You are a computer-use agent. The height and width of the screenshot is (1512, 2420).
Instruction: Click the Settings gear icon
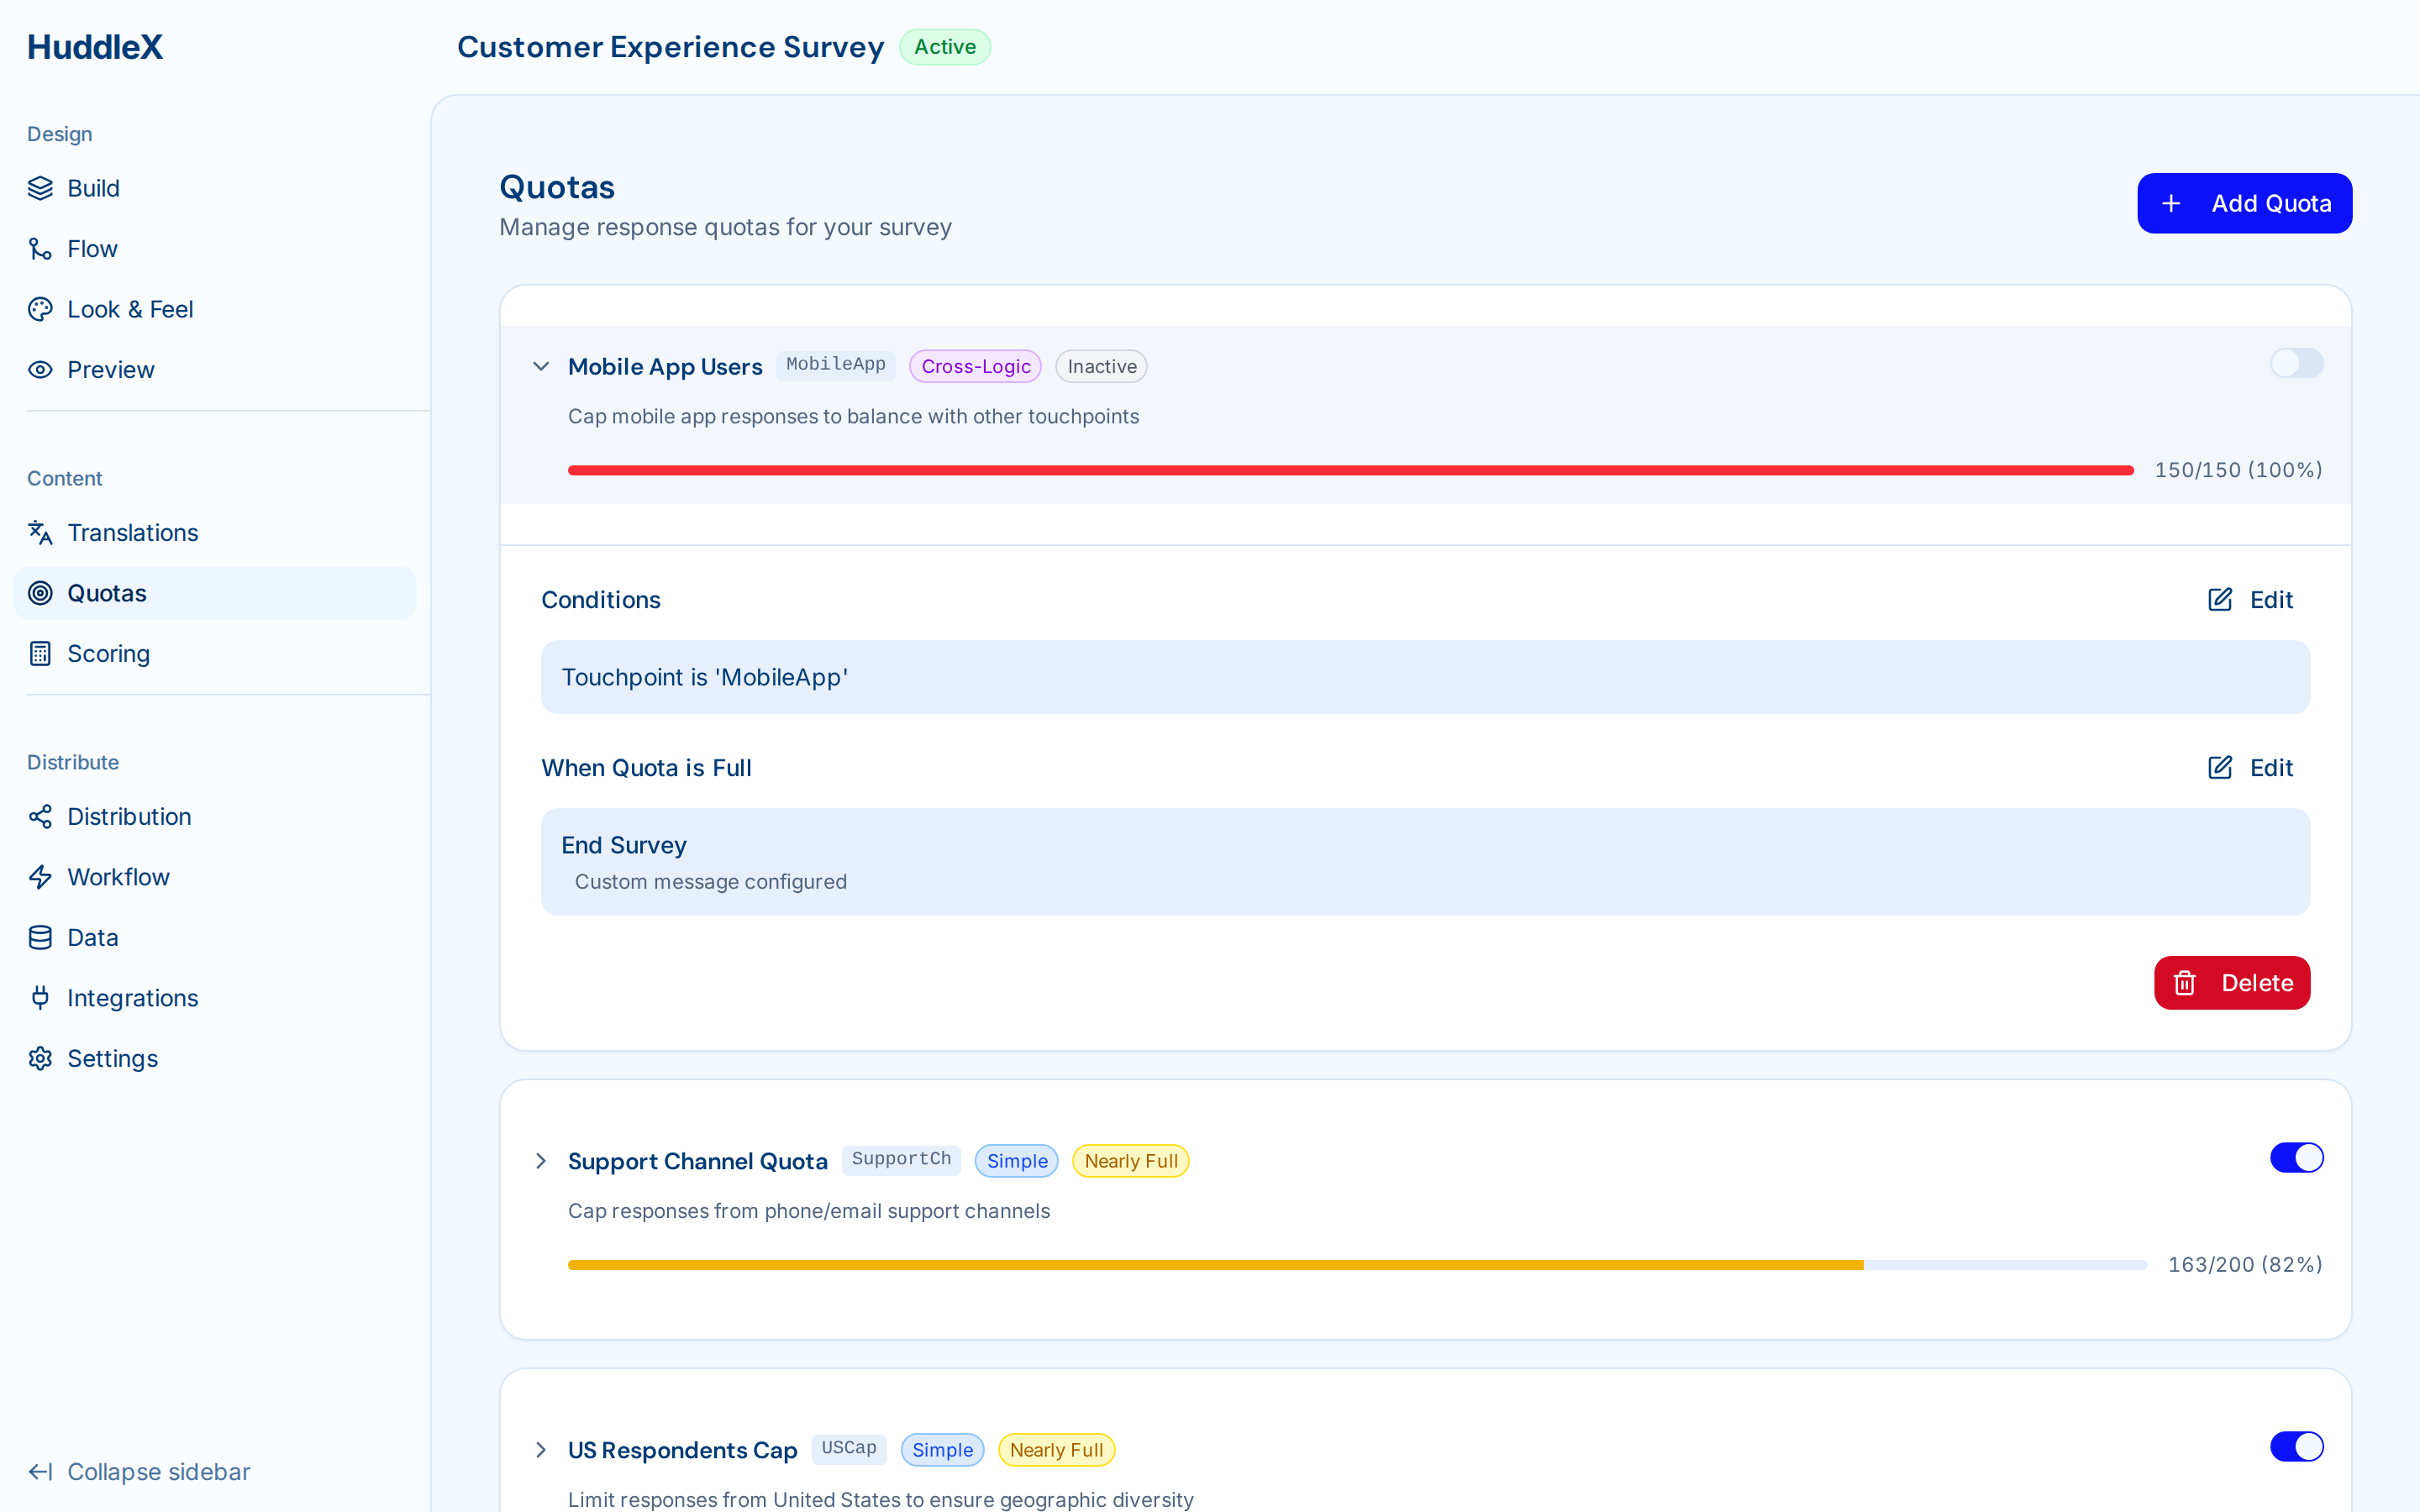point(40,1059)
